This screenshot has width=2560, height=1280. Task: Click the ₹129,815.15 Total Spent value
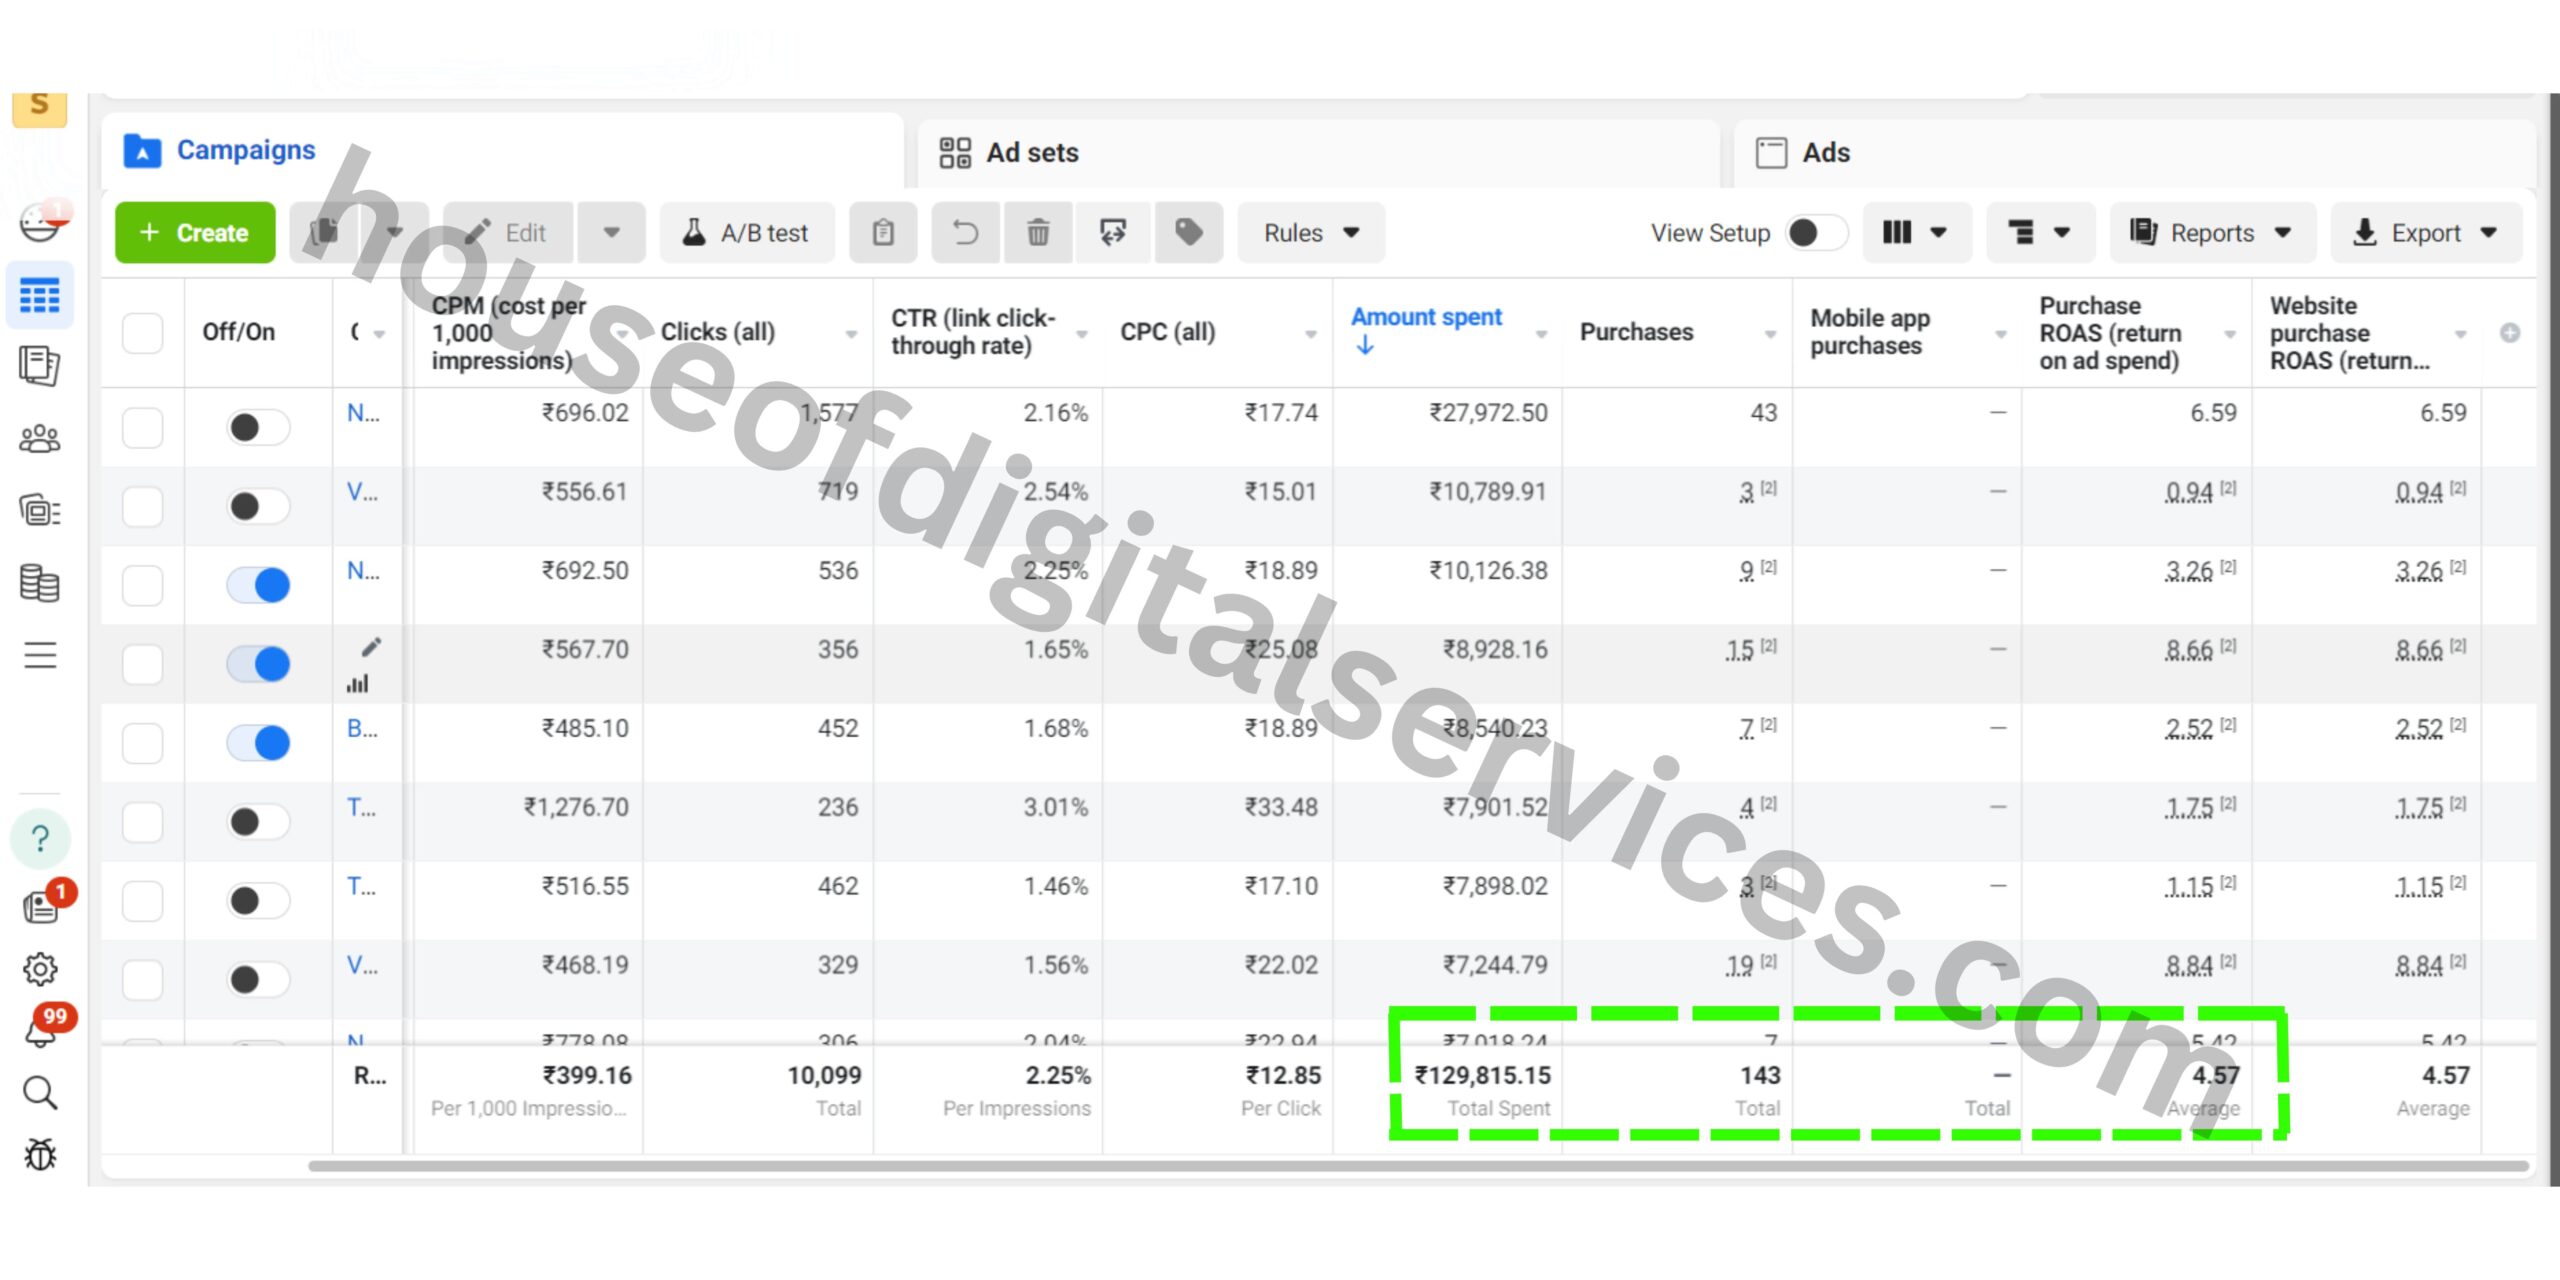click(x=1482, y=1076)
